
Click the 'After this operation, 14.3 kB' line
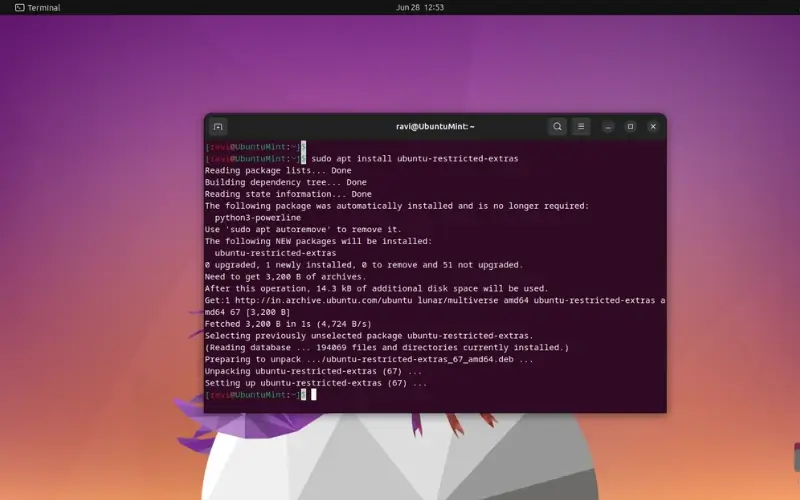point(377,288)
